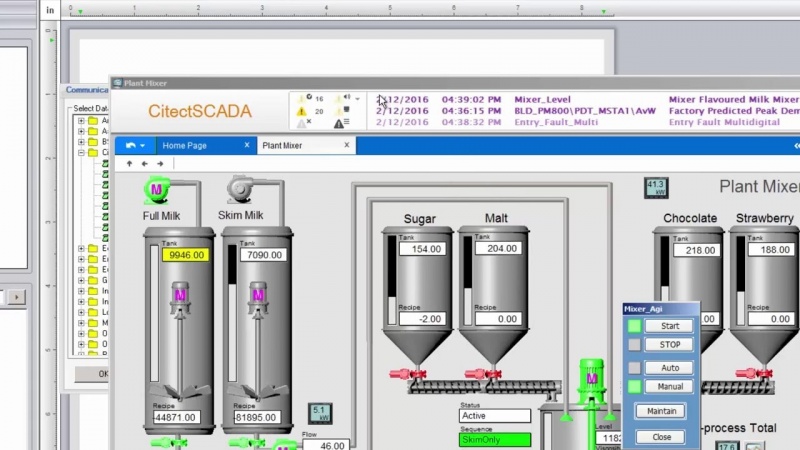The width and height of the screenshot is (800, 450).
Task: Click the STOP status indicator in Mixer_Agi
Action: [634, 345]
